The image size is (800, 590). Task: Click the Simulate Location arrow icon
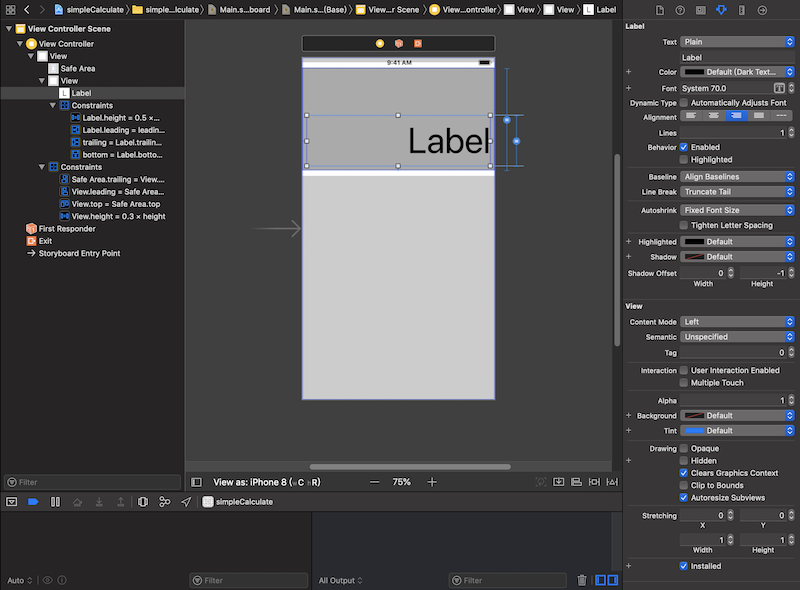(186, 501)
